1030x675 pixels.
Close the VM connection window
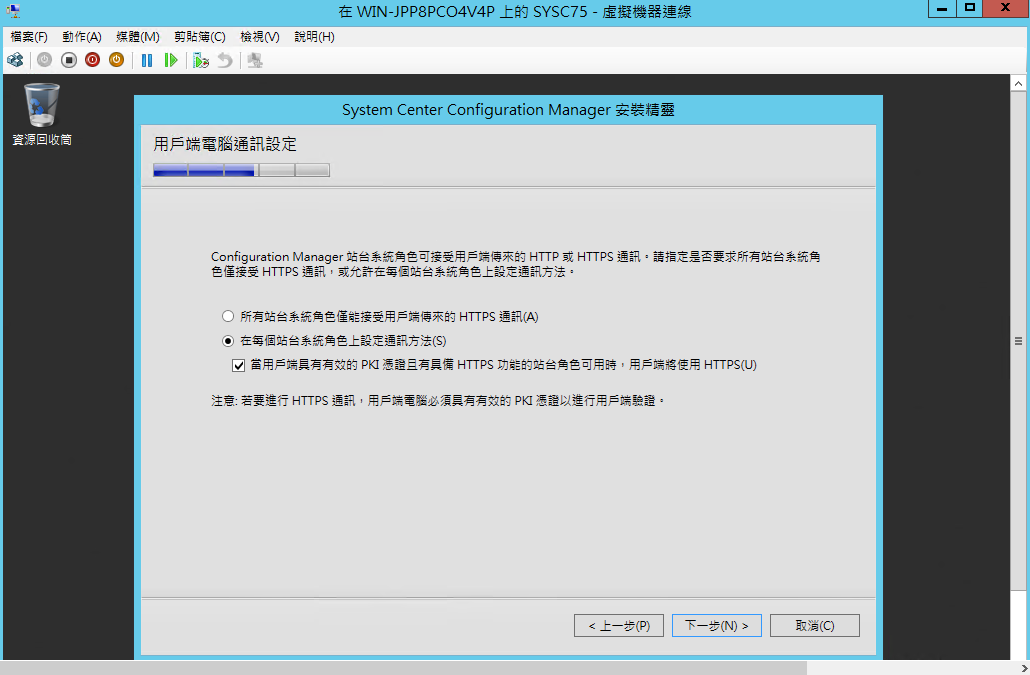[1006, 9]
